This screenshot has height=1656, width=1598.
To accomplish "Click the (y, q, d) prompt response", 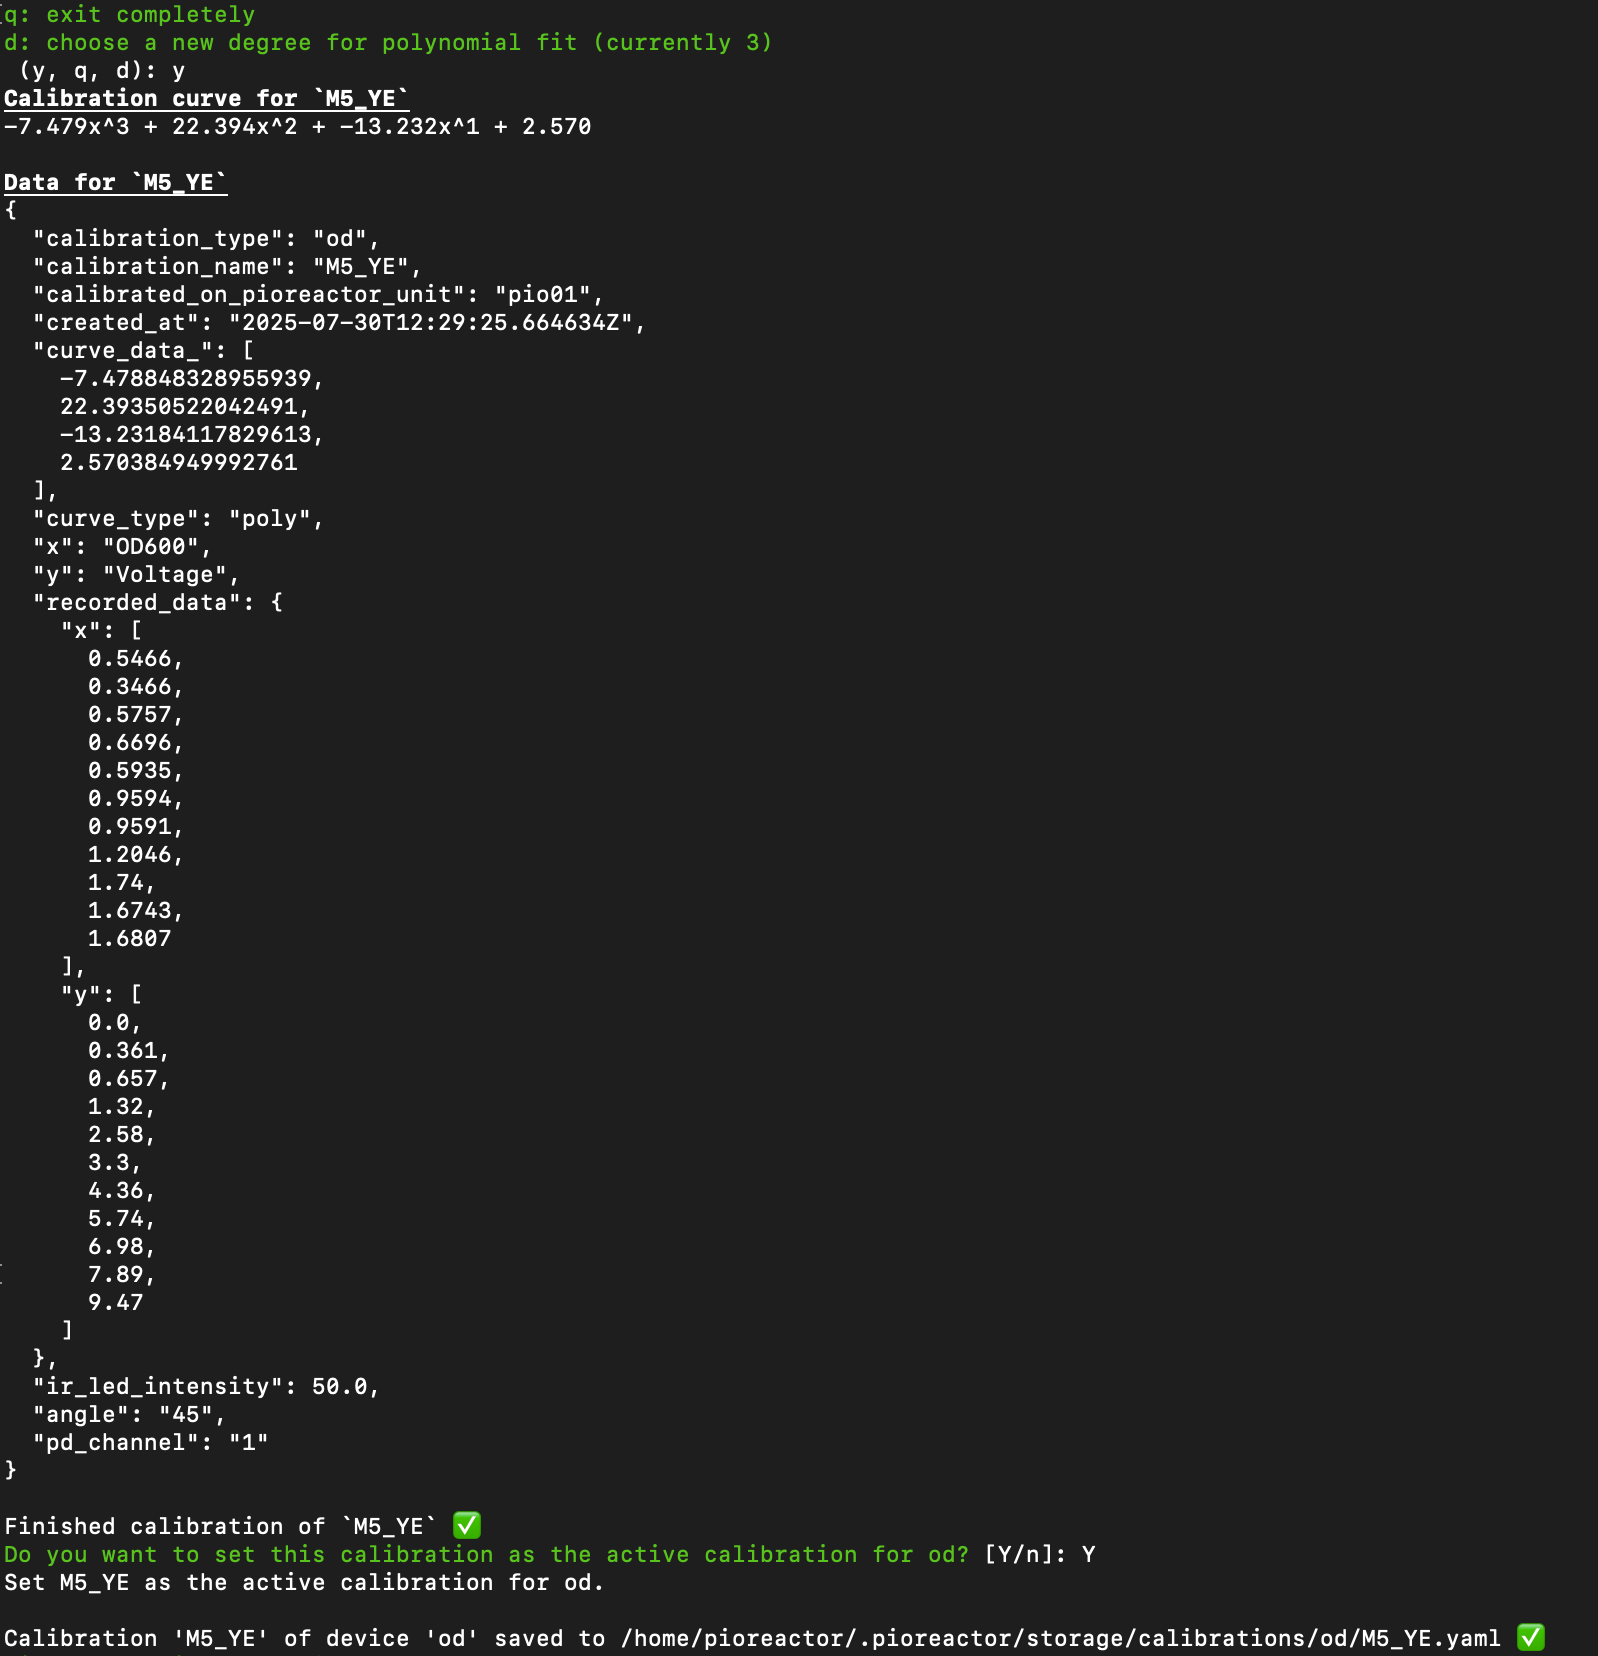I will 178,70.
